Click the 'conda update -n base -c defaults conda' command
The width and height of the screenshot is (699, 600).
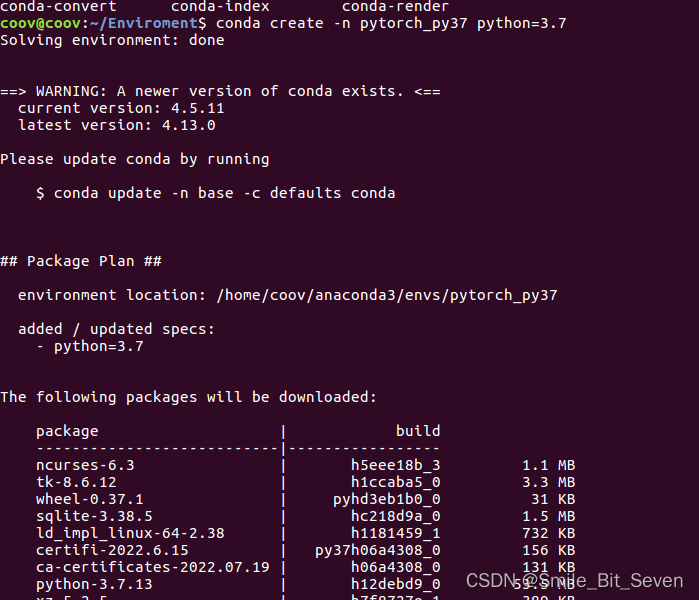pyautogui.click(x=225, y=193)
